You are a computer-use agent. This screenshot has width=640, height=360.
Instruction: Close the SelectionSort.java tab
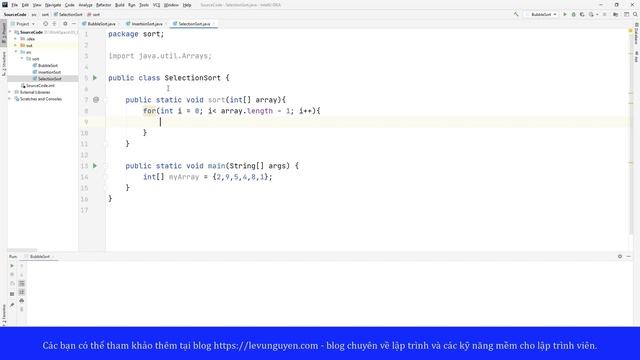tap(213, 24)
